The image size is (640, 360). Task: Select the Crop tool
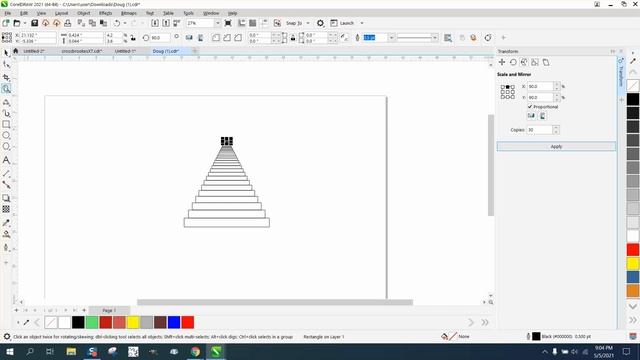[x=6, y=77]
